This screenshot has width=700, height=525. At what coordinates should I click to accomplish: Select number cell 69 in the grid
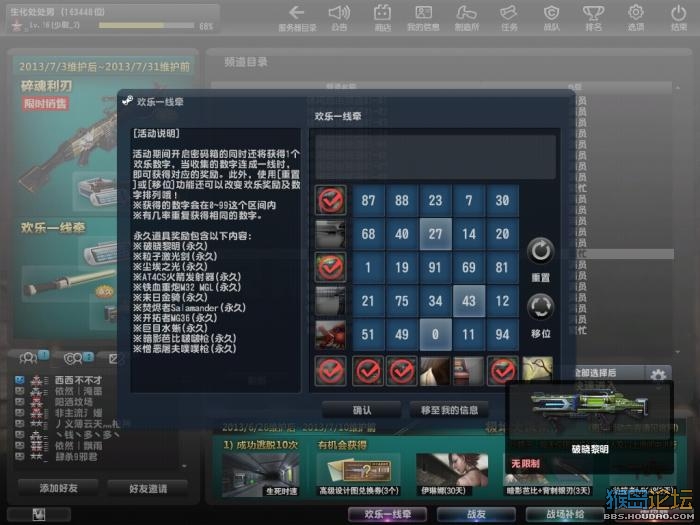pos(469,267)
